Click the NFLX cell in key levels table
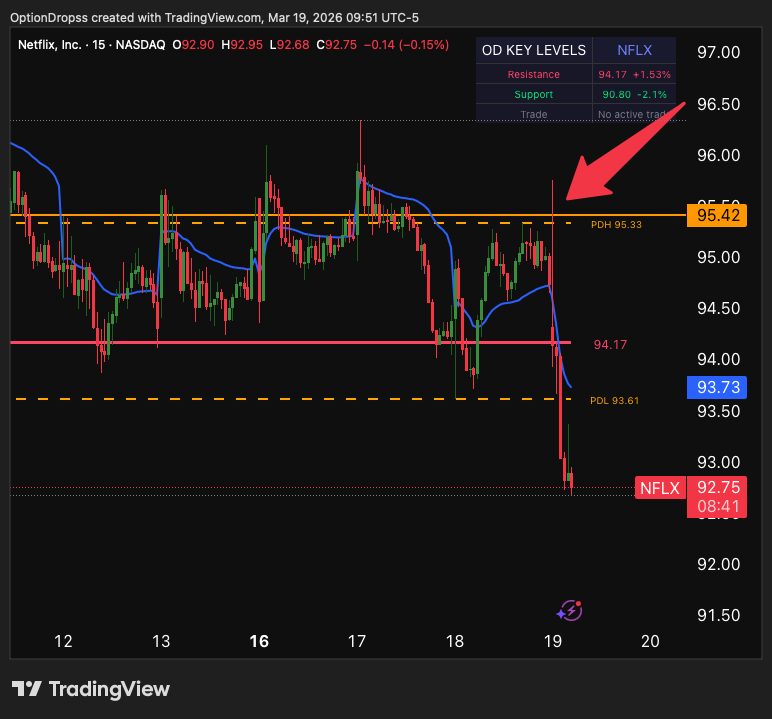Viewport: 772px width, 719px height. tap(634, 50)
